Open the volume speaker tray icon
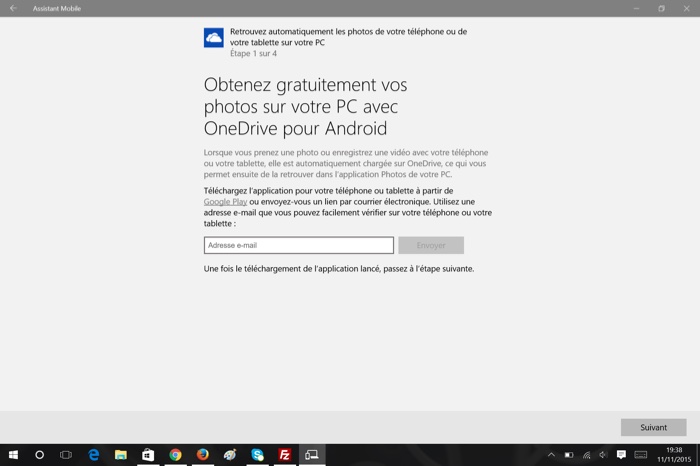 (603, 455)
